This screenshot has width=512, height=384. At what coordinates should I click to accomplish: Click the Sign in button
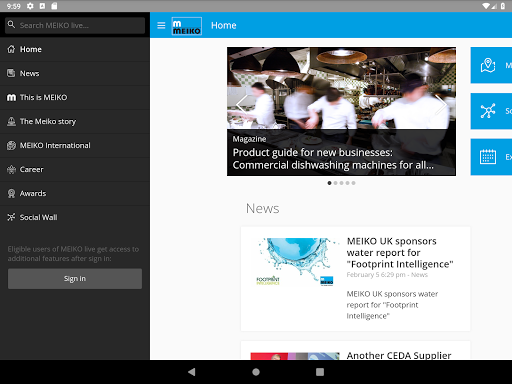pyautogui.click(x=75, y=279)
